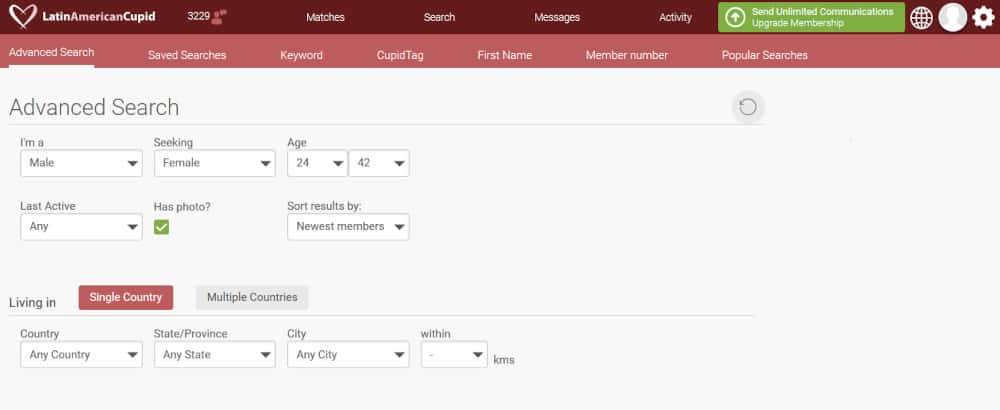Image resolution: width=1000 pixels, height=410 pixels.
Task: Open the Seeking Female dropdown
Action: point(214,163)
